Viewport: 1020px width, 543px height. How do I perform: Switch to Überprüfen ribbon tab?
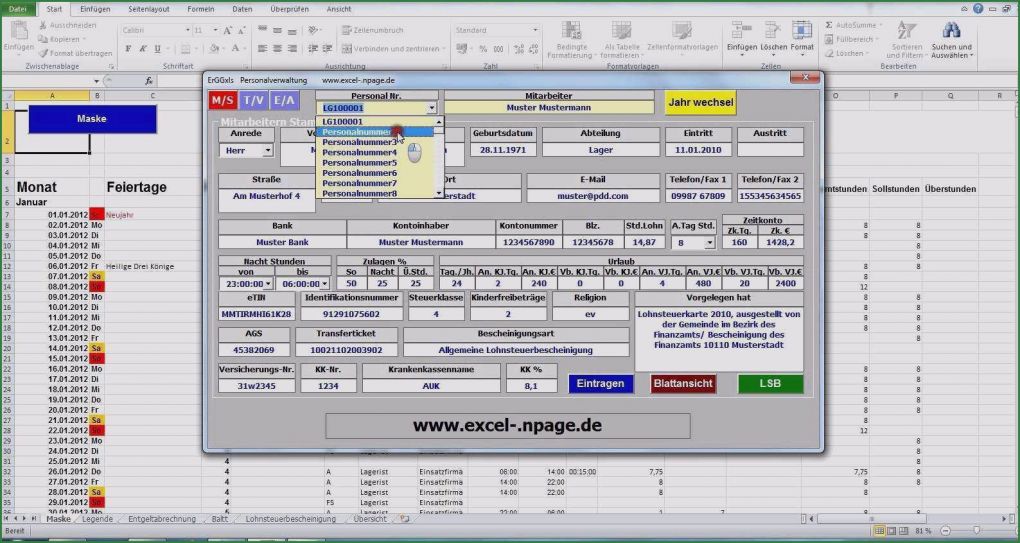[x=288, y=9]
